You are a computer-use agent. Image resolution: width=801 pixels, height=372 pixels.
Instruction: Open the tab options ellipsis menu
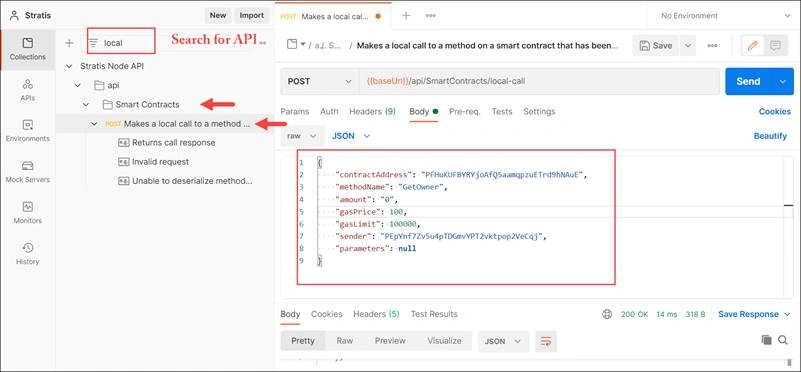coord(431,15)
